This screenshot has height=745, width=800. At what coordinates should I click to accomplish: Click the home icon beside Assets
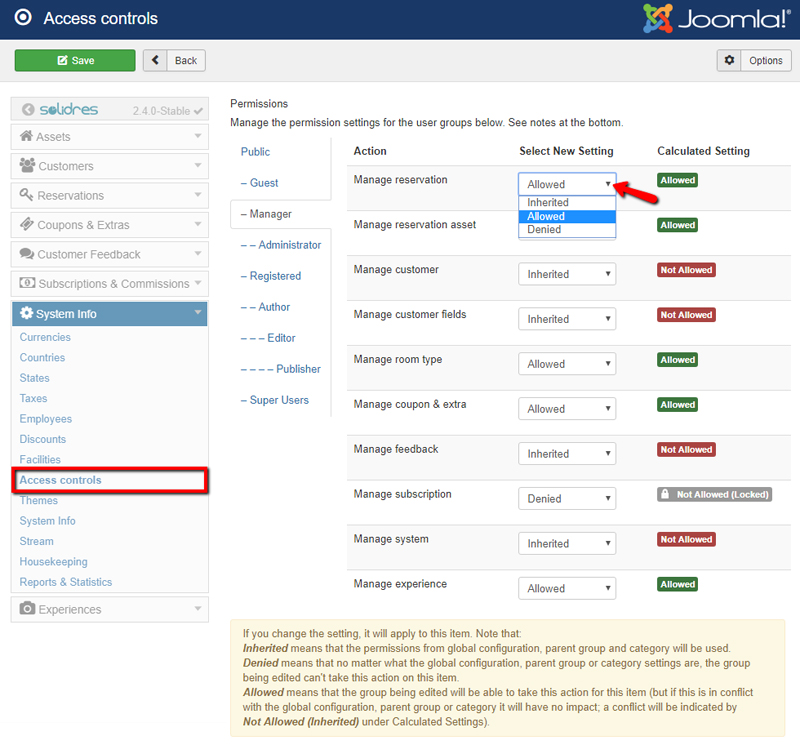coord(27,137)
